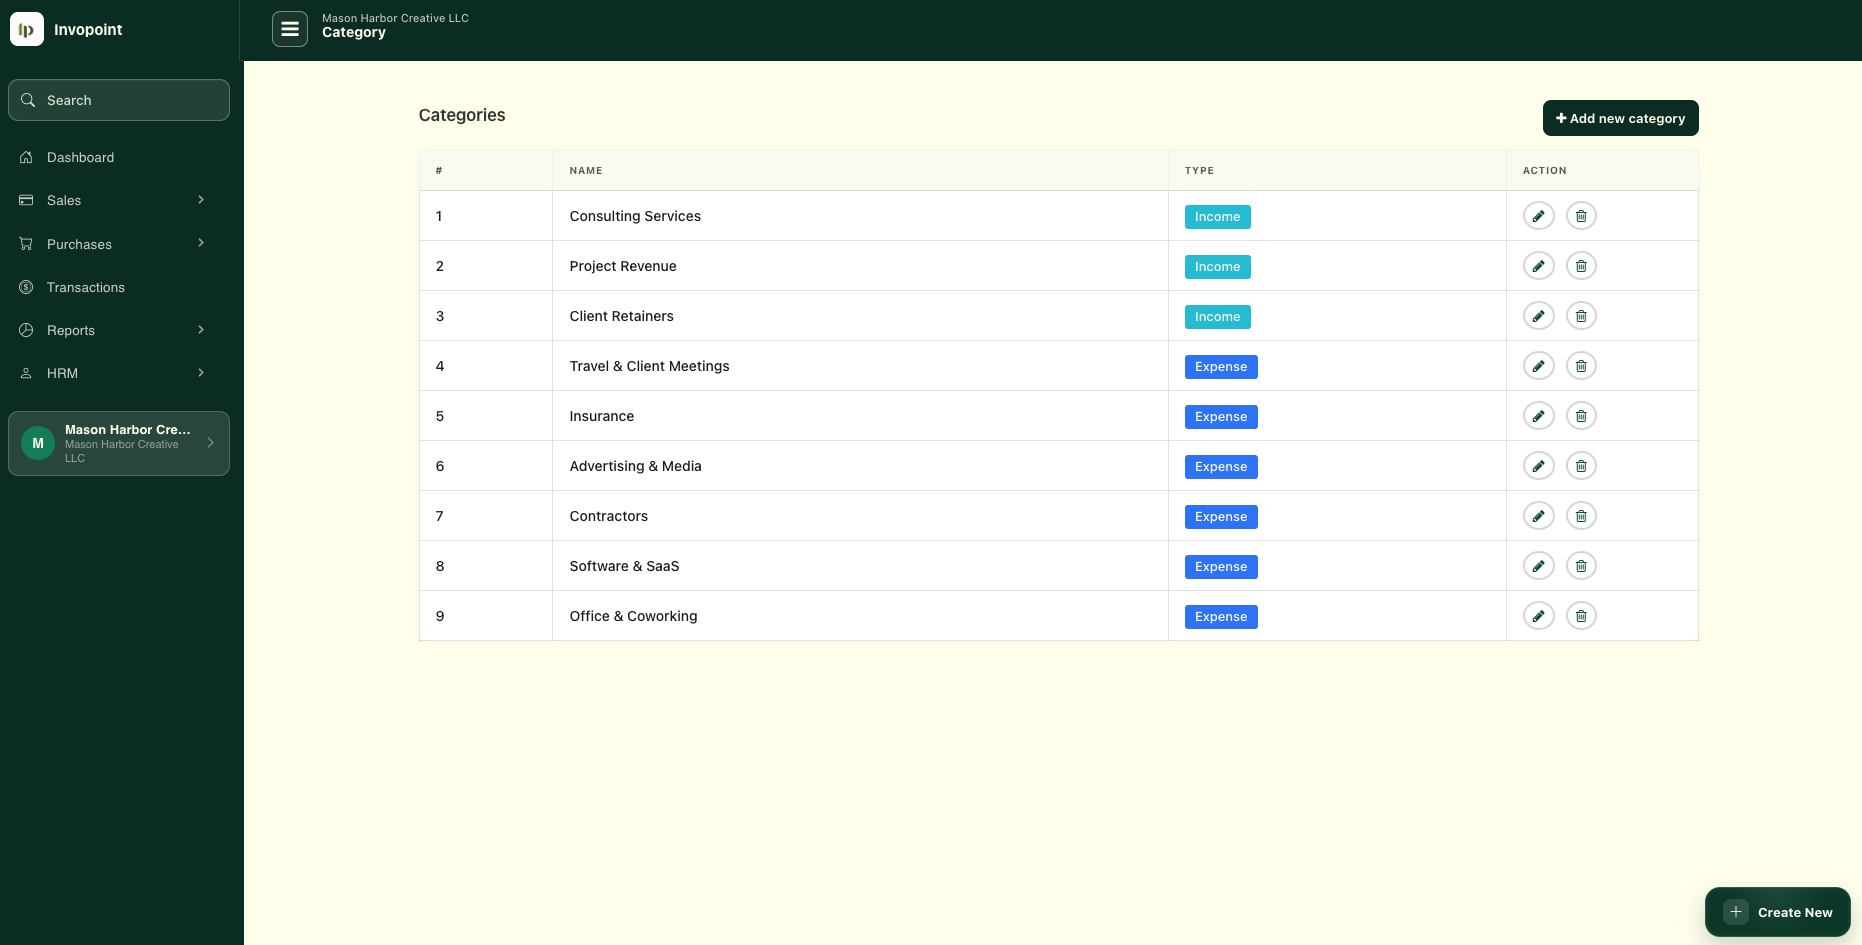Edit the Travel & Client Meetings category
The image size is (1862, 945).
pos(1538,366)
